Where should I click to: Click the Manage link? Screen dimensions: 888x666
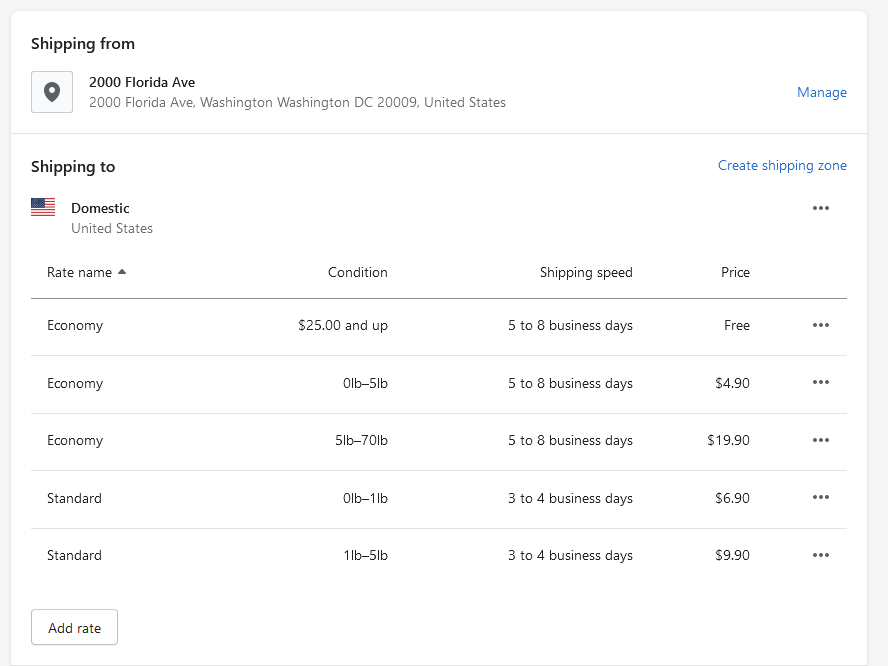(821, 92)
